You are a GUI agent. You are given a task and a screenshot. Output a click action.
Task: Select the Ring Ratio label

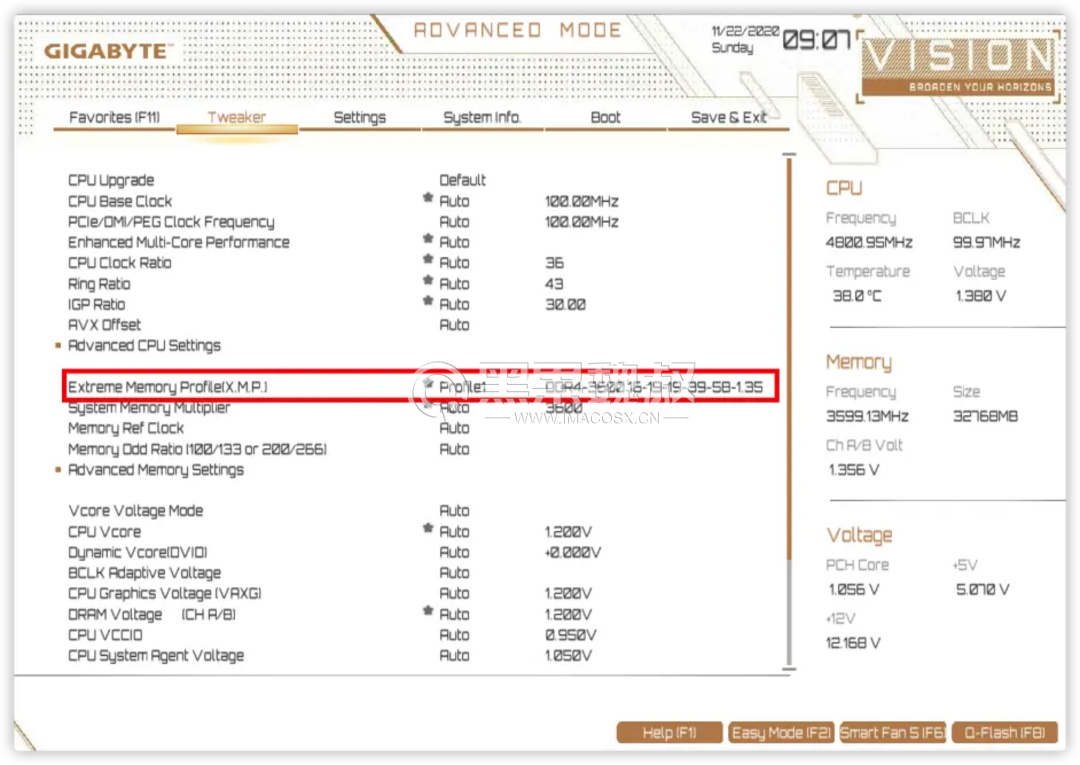click(x=99, y=284)
